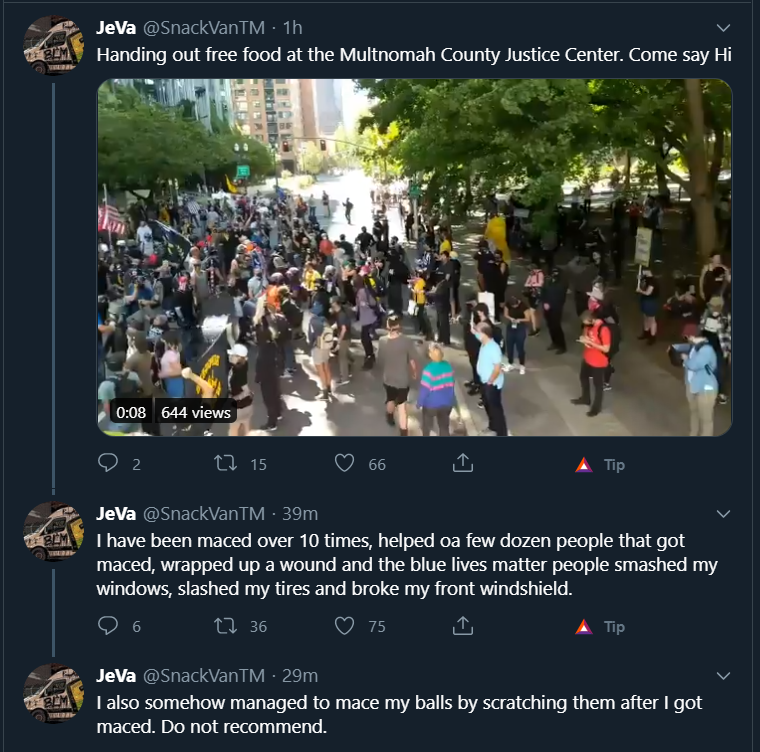Open the 1h timestamp link
Viewport: 760px width, 752px height.
[293, 28]
